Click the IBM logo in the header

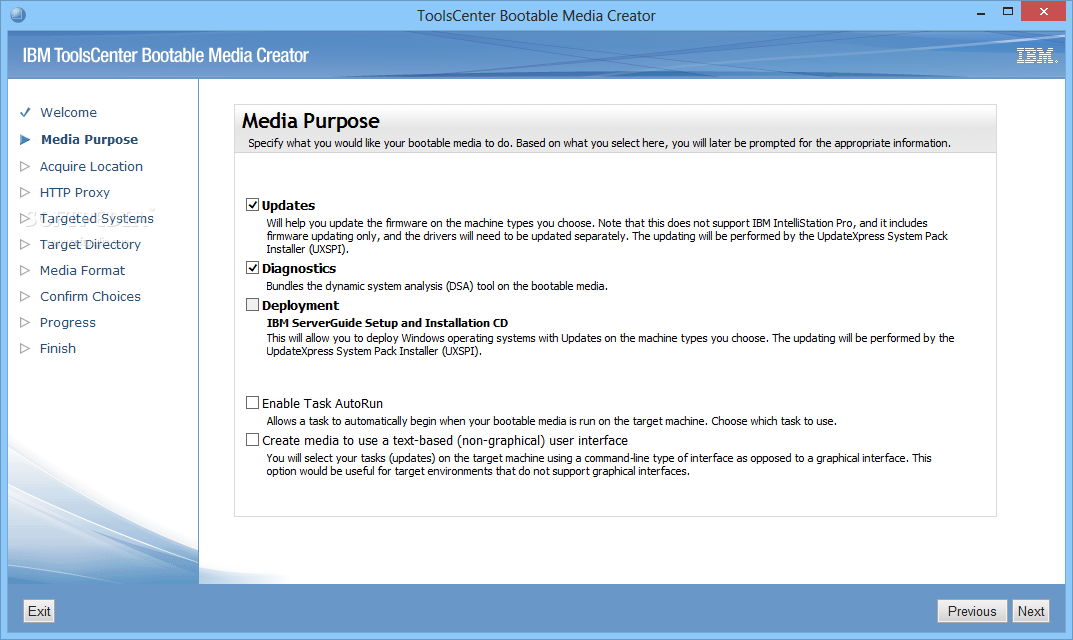[1037, 55]
